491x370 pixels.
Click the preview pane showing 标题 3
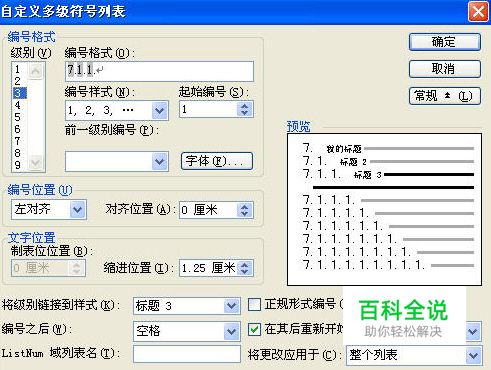click(384, 209)
